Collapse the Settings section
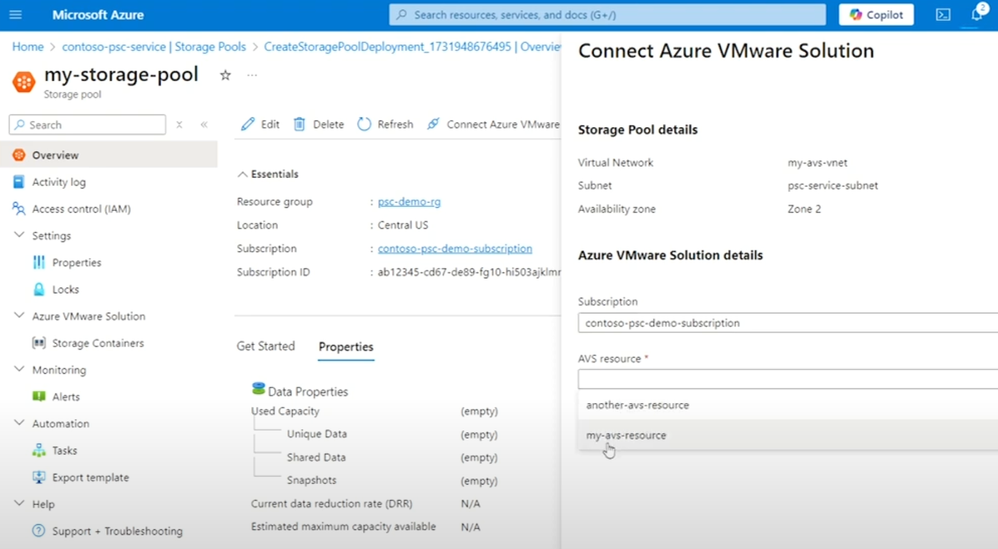The height and width of the screenshot is (549, 998). pyautogui.click(x=19, y=235)
